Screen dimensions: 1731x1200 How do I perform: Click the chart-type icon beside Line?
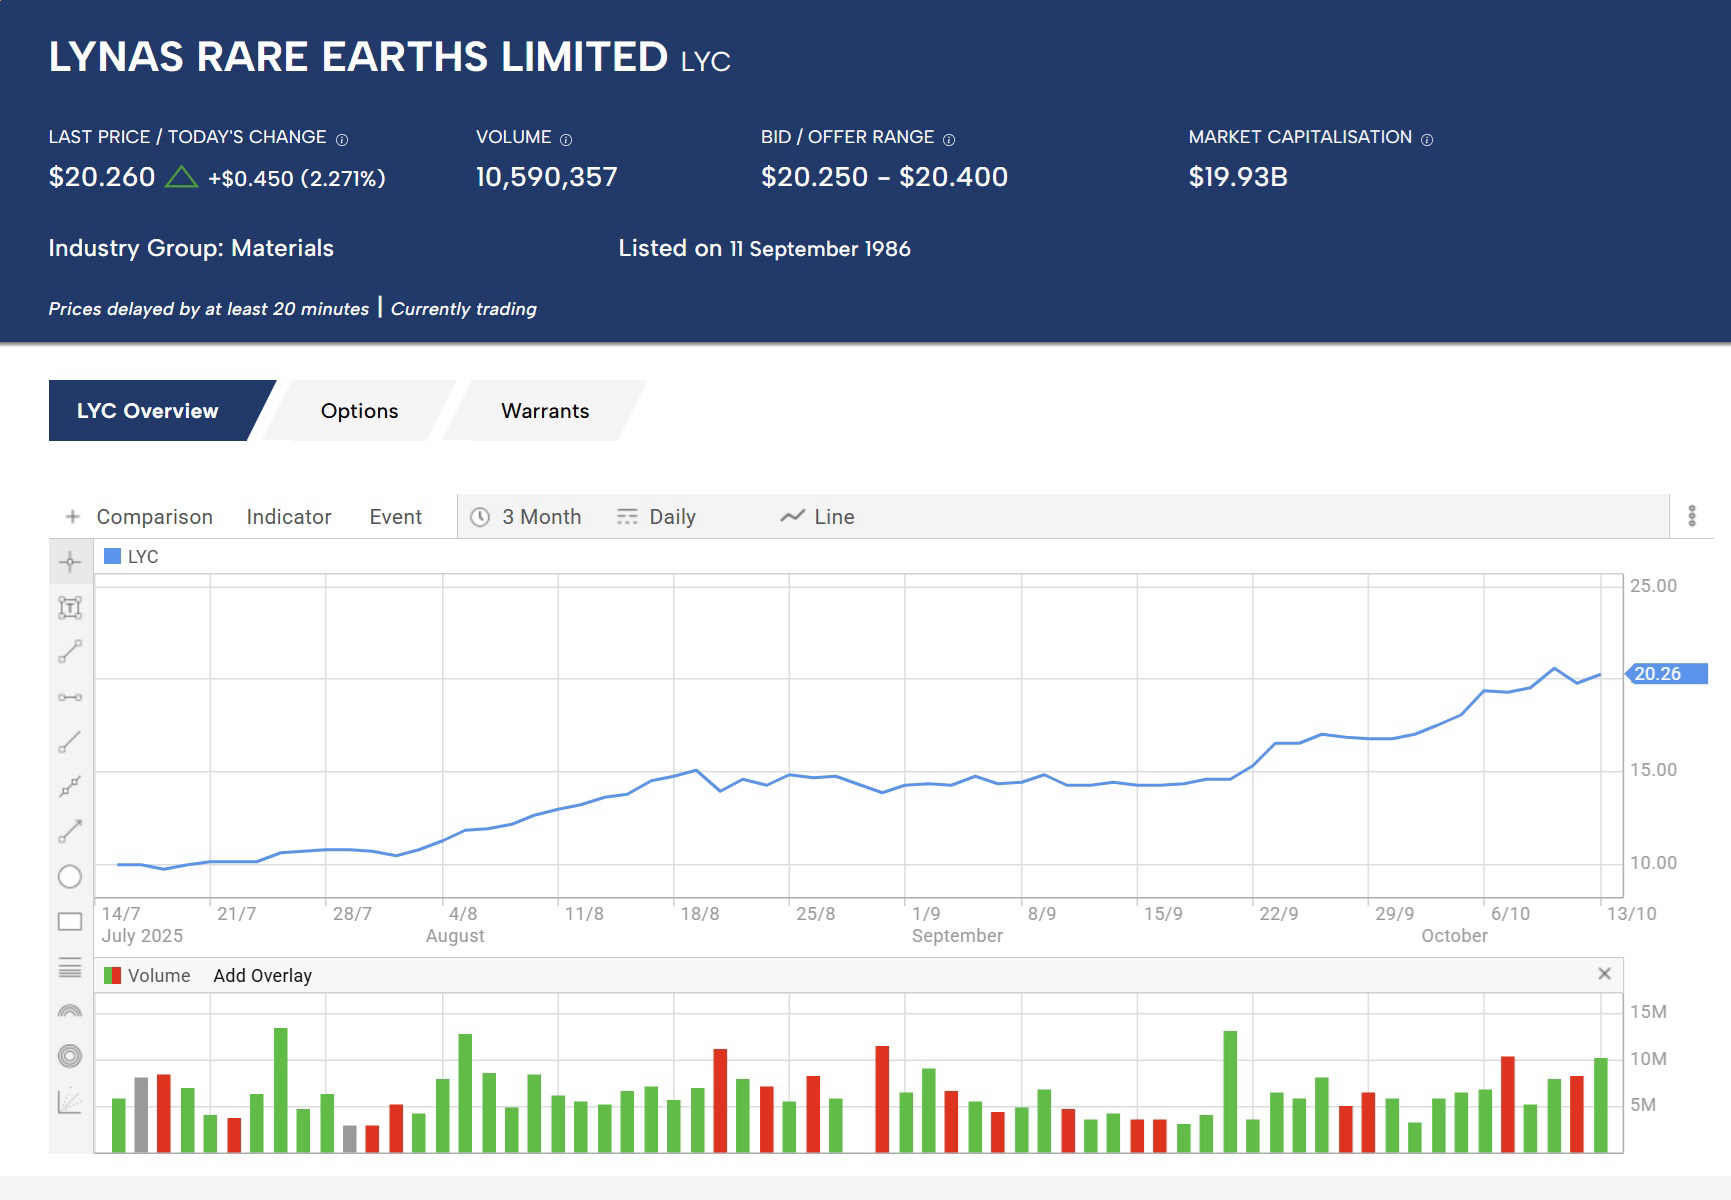click(793, 516)
